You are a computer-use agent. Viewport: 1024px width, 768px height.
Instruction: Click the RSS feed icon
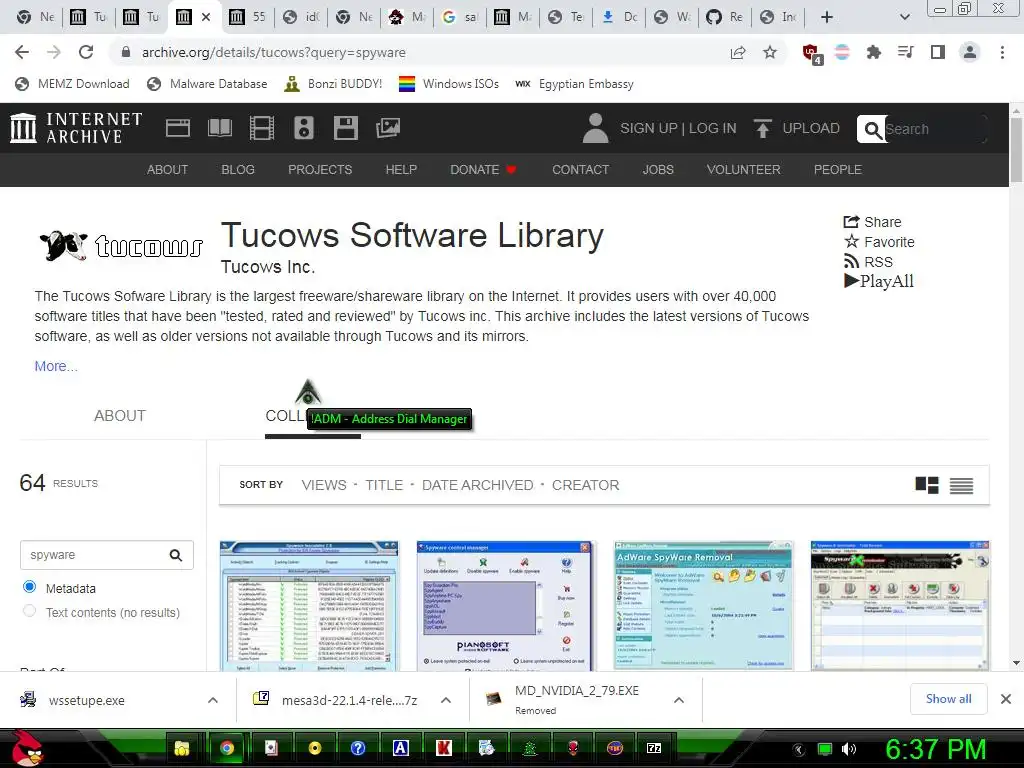(x=851, y=261)
